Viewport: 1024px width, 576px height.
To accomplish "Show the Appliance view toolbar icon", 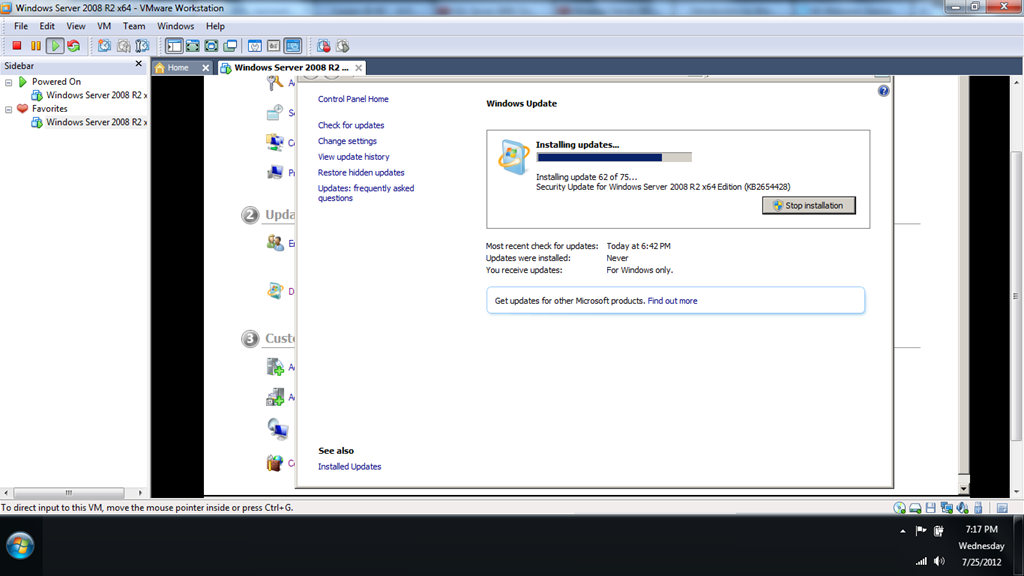I will [x=274, y=46].
